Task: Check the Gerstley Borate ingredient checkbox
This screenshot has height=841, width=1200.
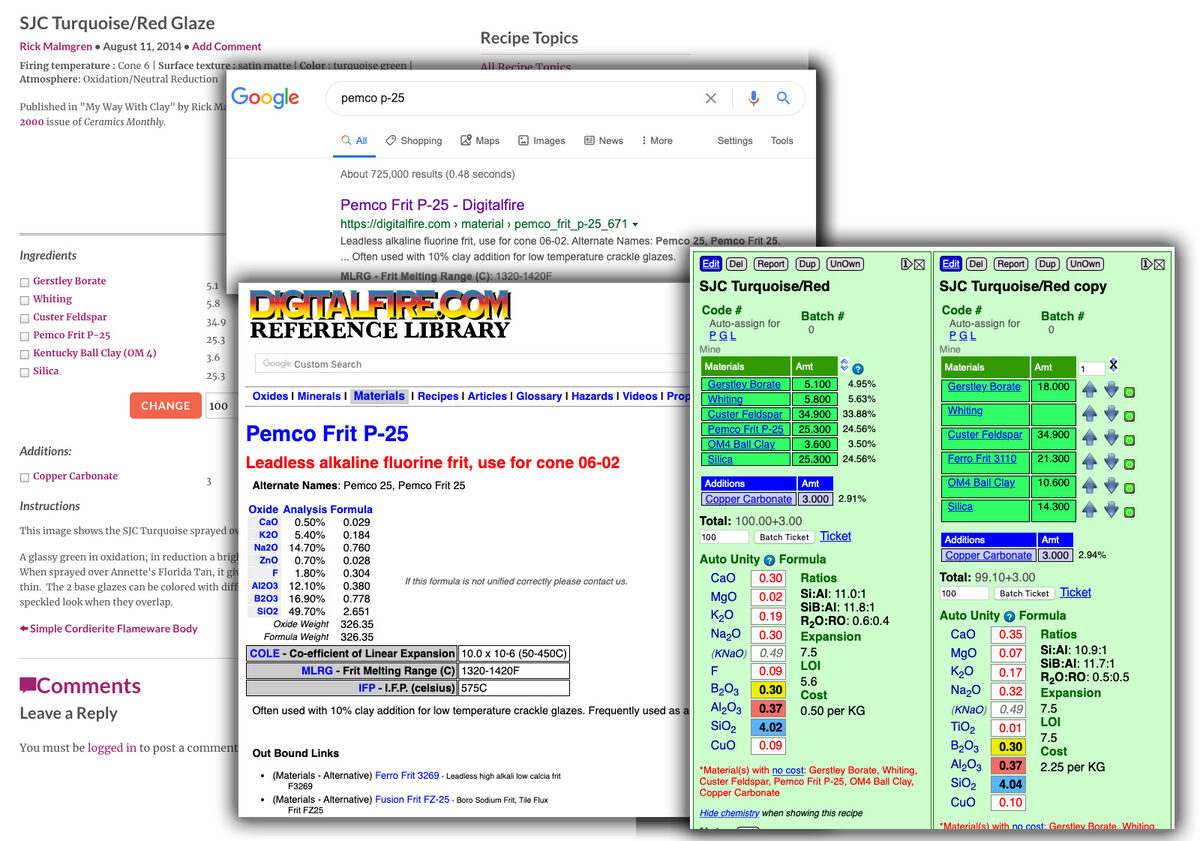Action: click(24, 282)
